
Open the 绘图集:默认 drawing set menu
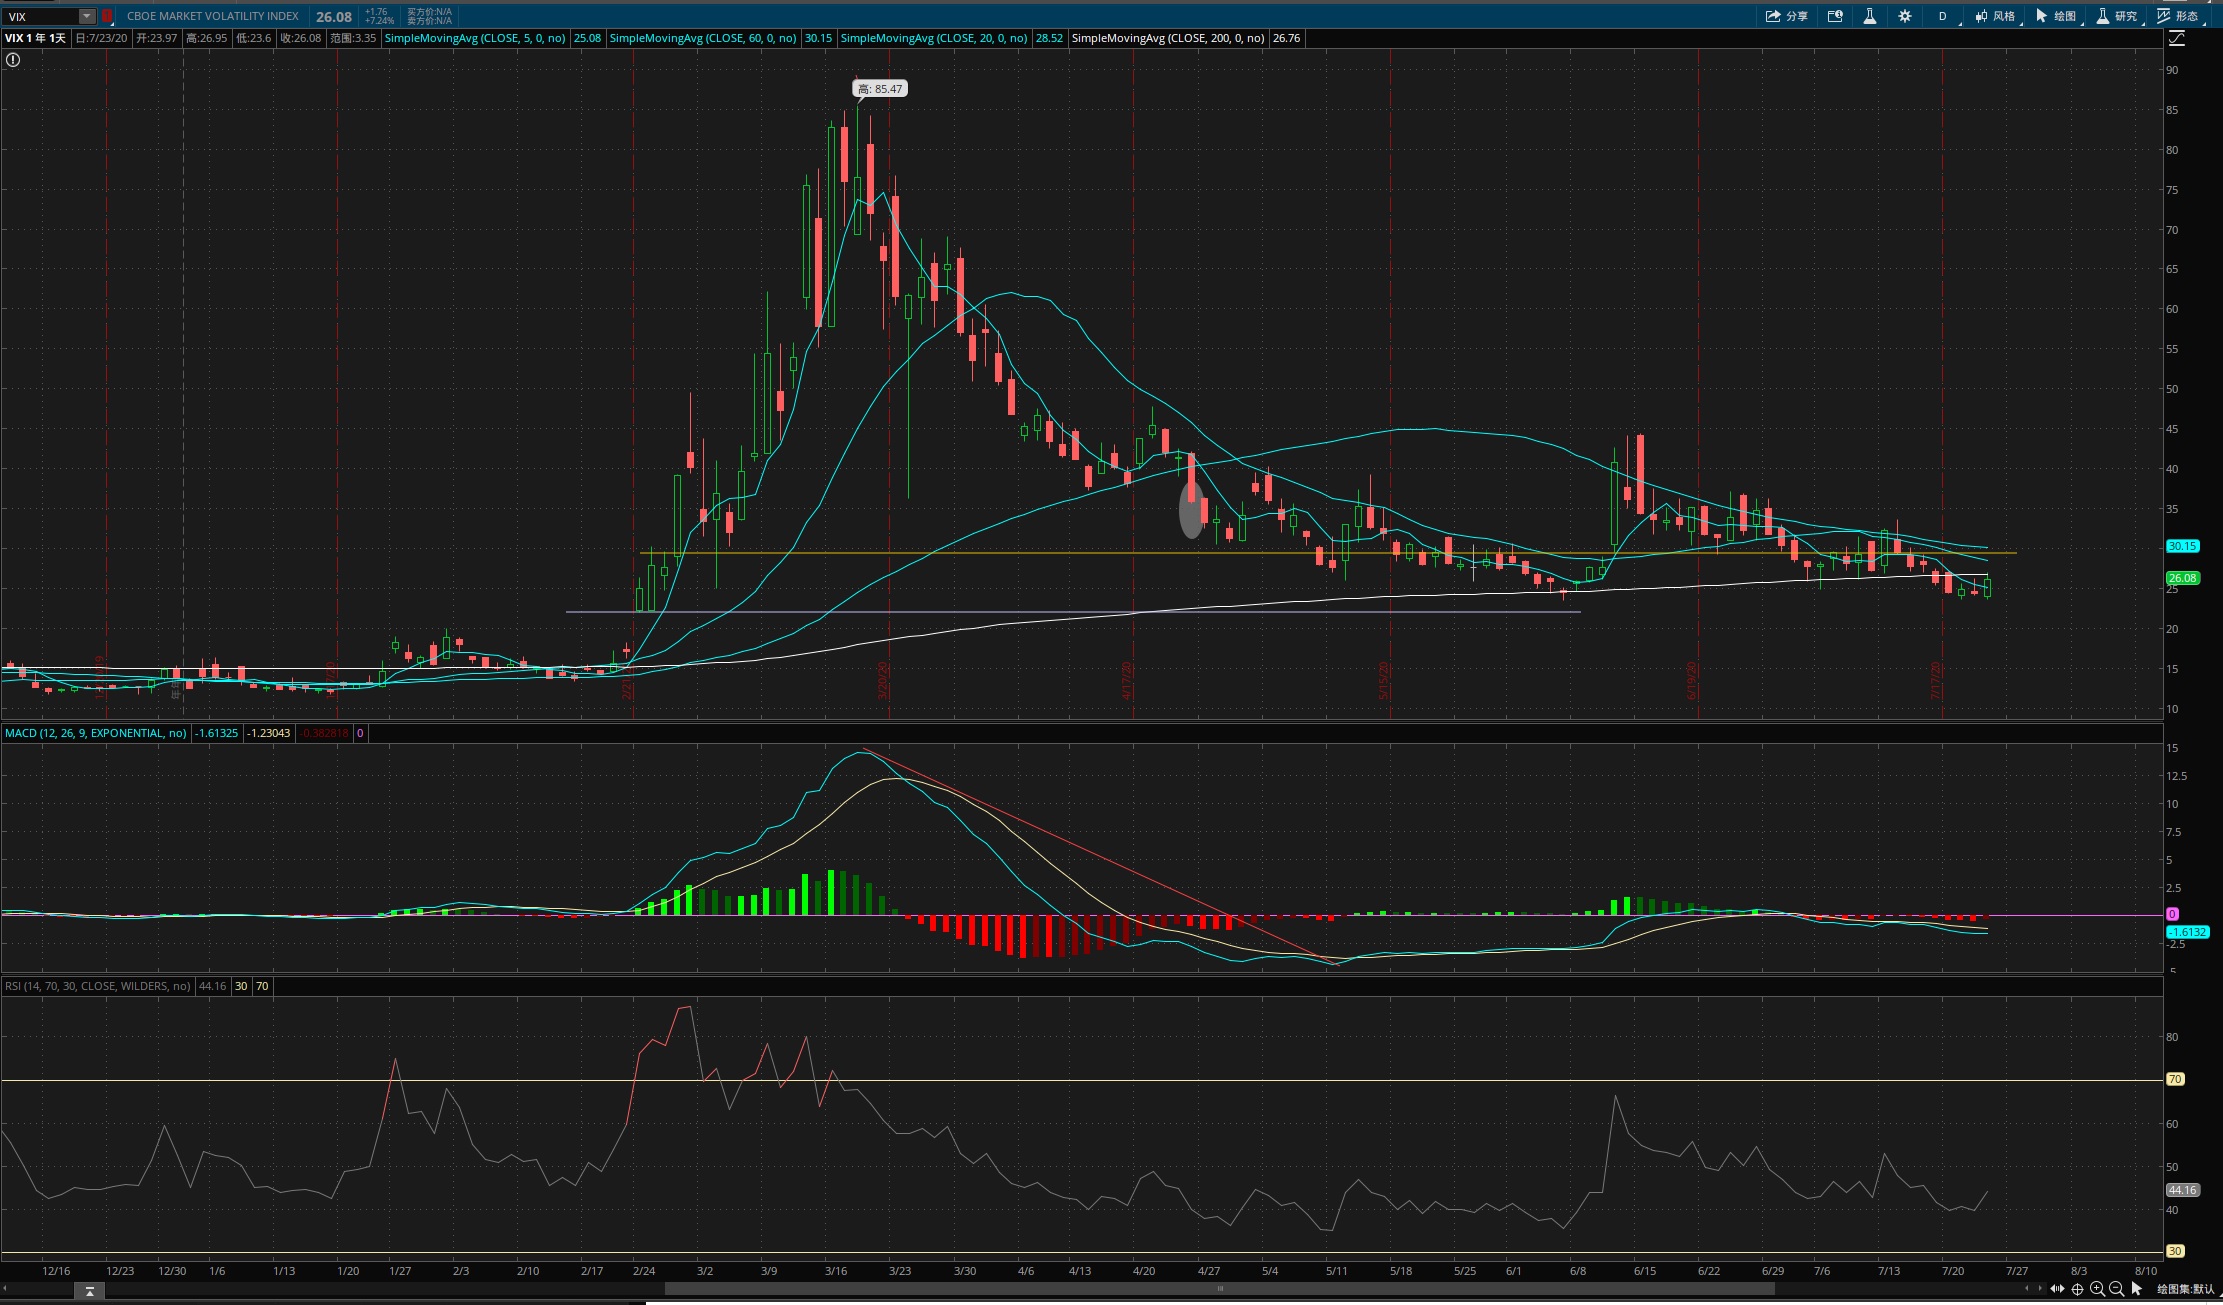point(2185,1289)
